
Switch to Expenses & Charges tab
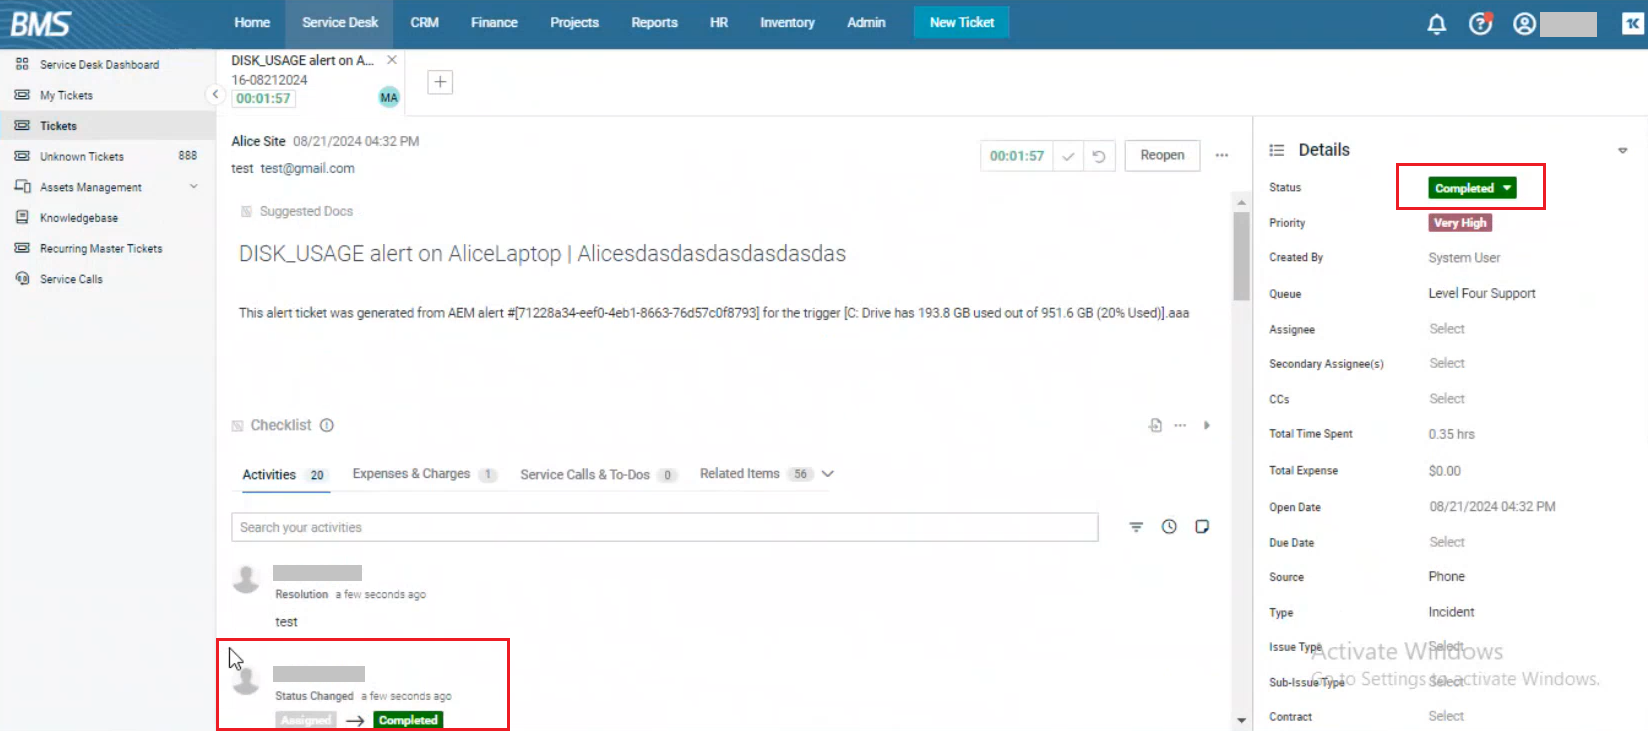(411, 474)
